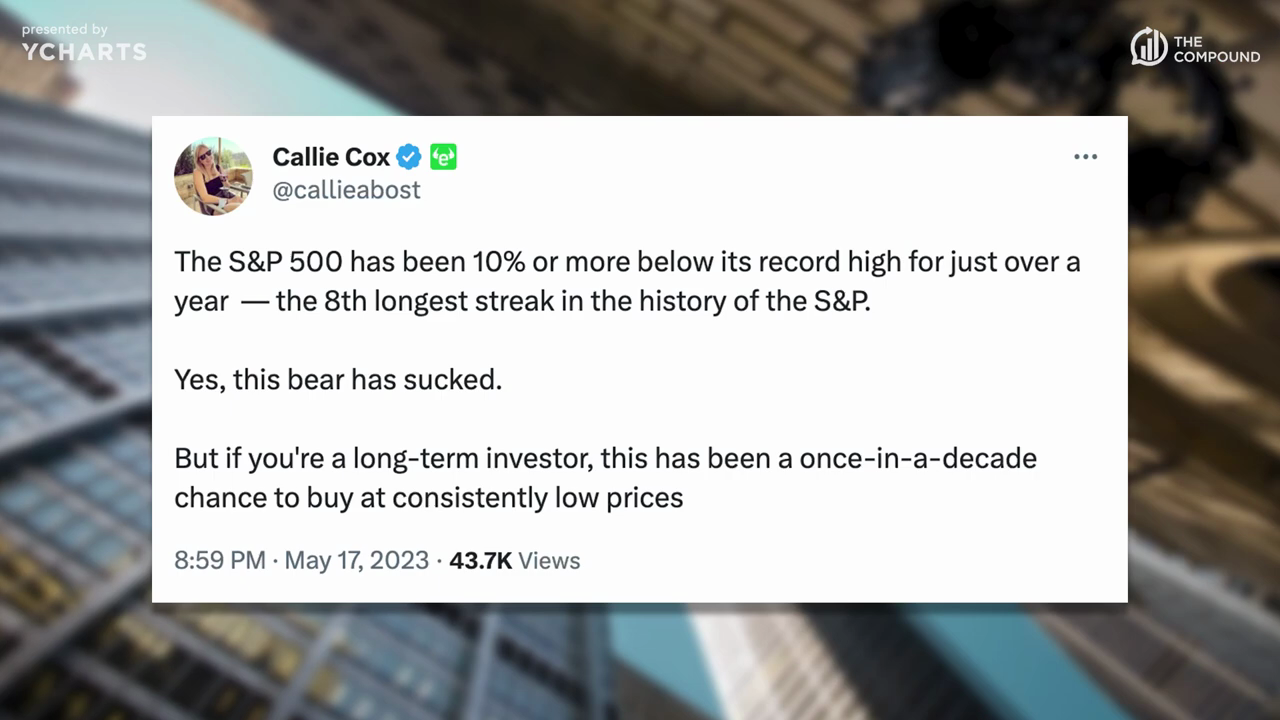1280x720 pixels.
Task: Open Callie Cox's profile photo
Action: pyautogui.click(x=213, y=176)
